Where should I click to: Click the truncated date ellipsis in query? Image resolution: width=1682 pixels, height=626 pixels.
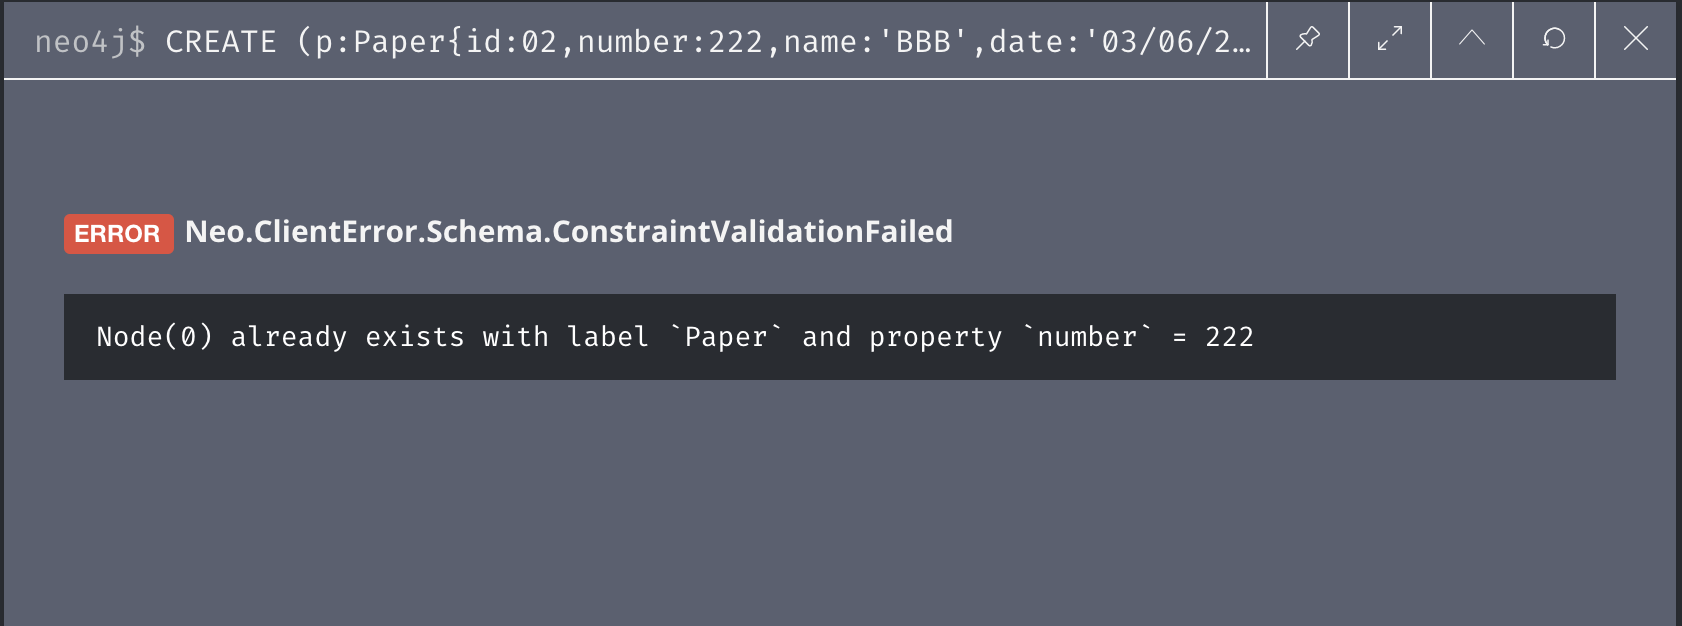tap(1241, 44)
